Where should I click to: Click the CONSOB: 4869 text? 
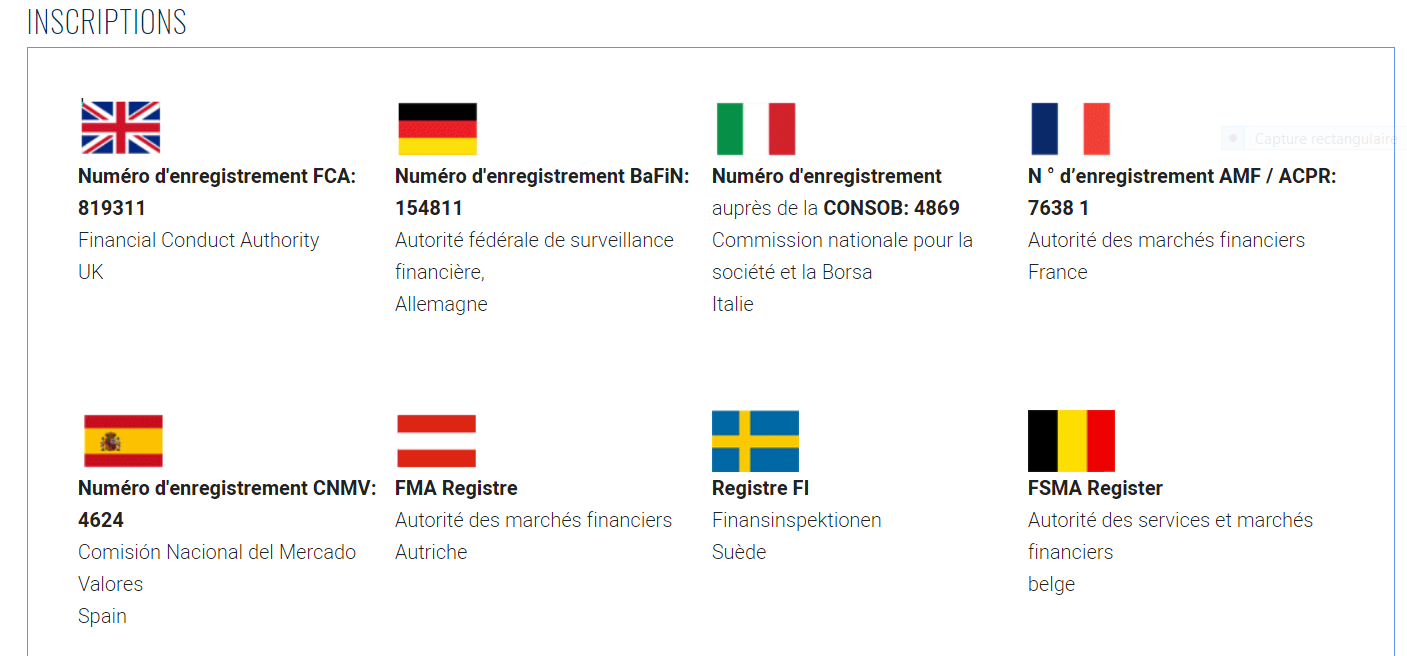[x=891, y=209]
